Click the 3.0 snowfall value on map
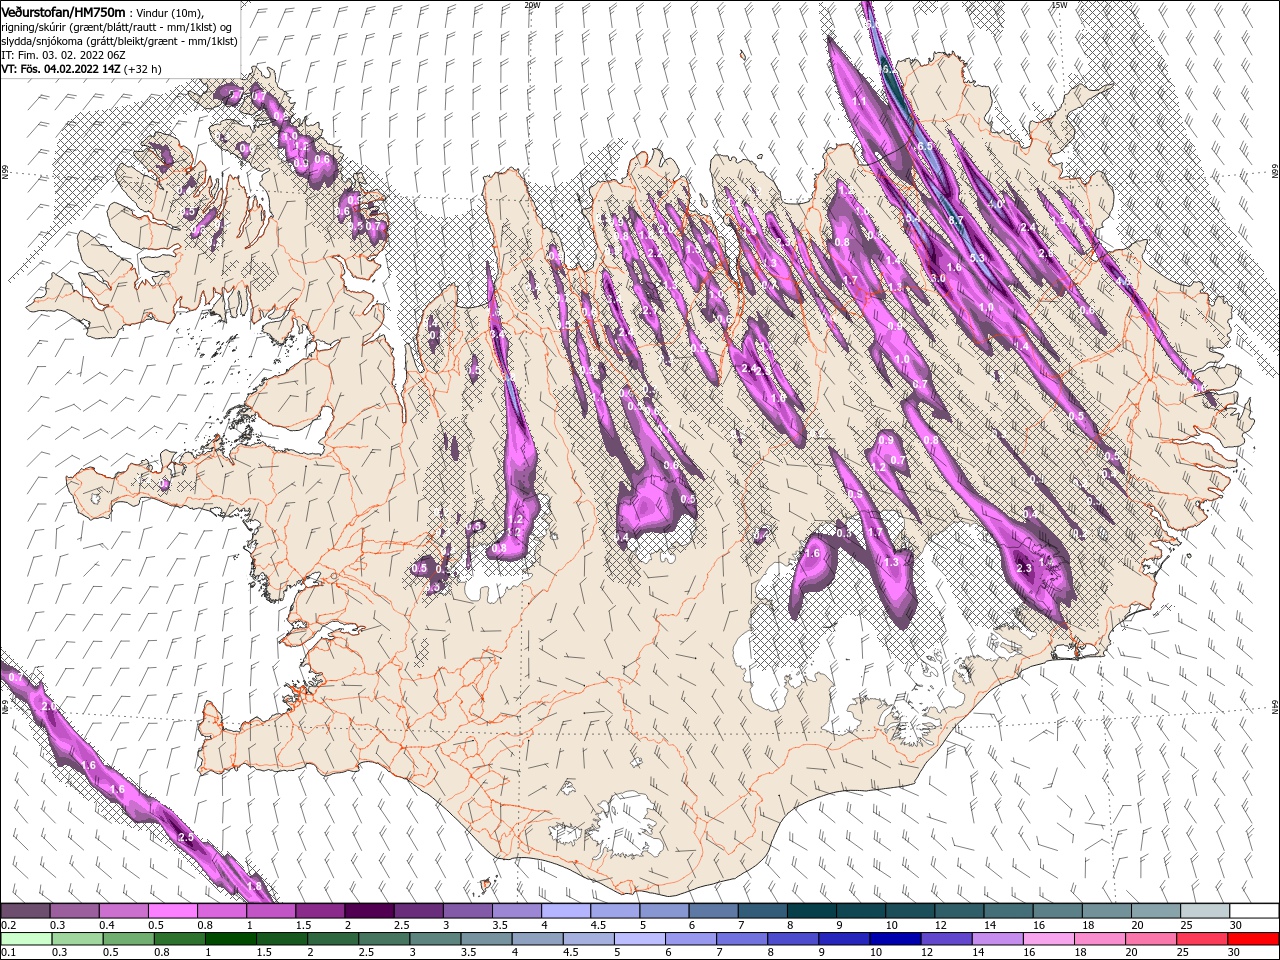 coord(938,277)
